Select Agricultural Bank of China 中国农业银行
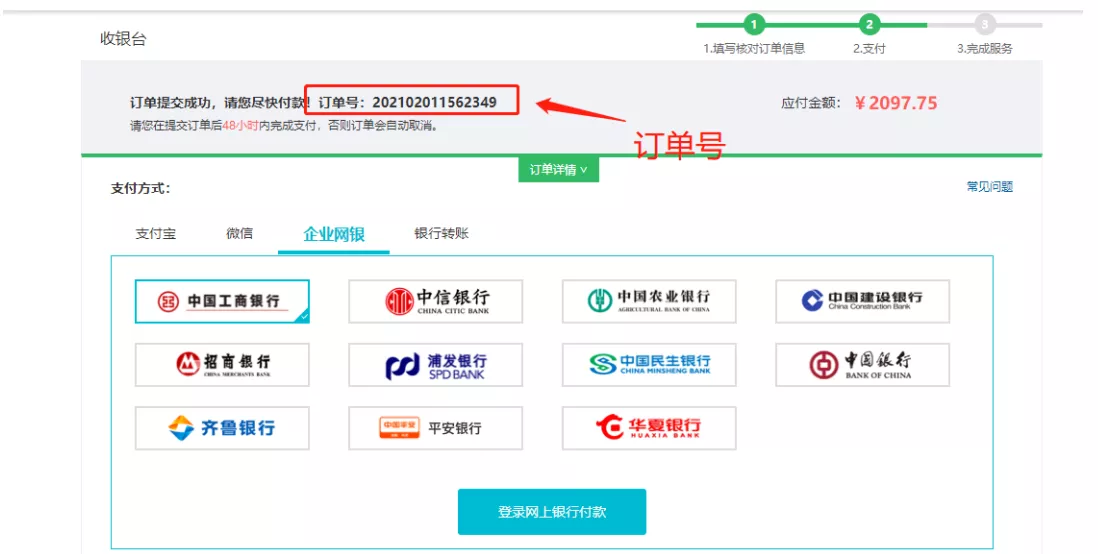 click(x=649, y=301)
